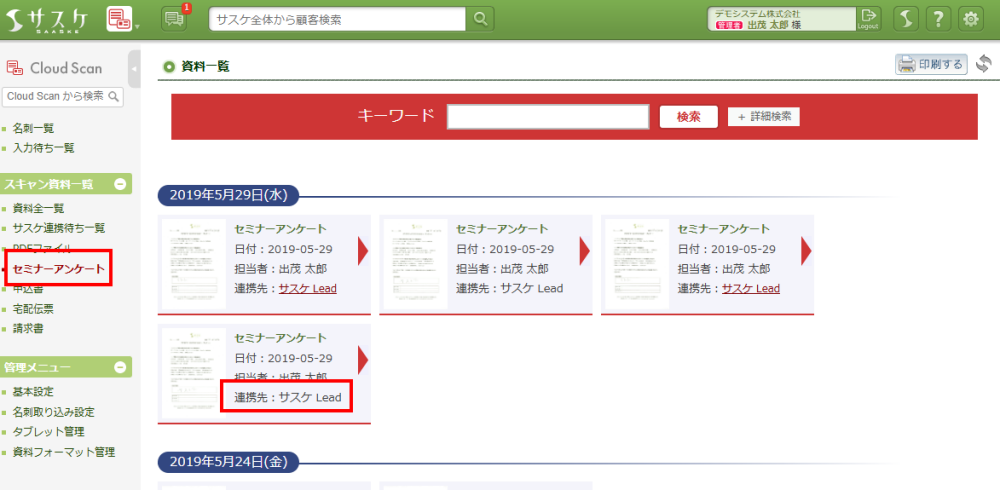Click the refresh arrows icon beside print
The width and height of the screenshot is (1000, 490).
pyautogui.click(x=983, y=65)
